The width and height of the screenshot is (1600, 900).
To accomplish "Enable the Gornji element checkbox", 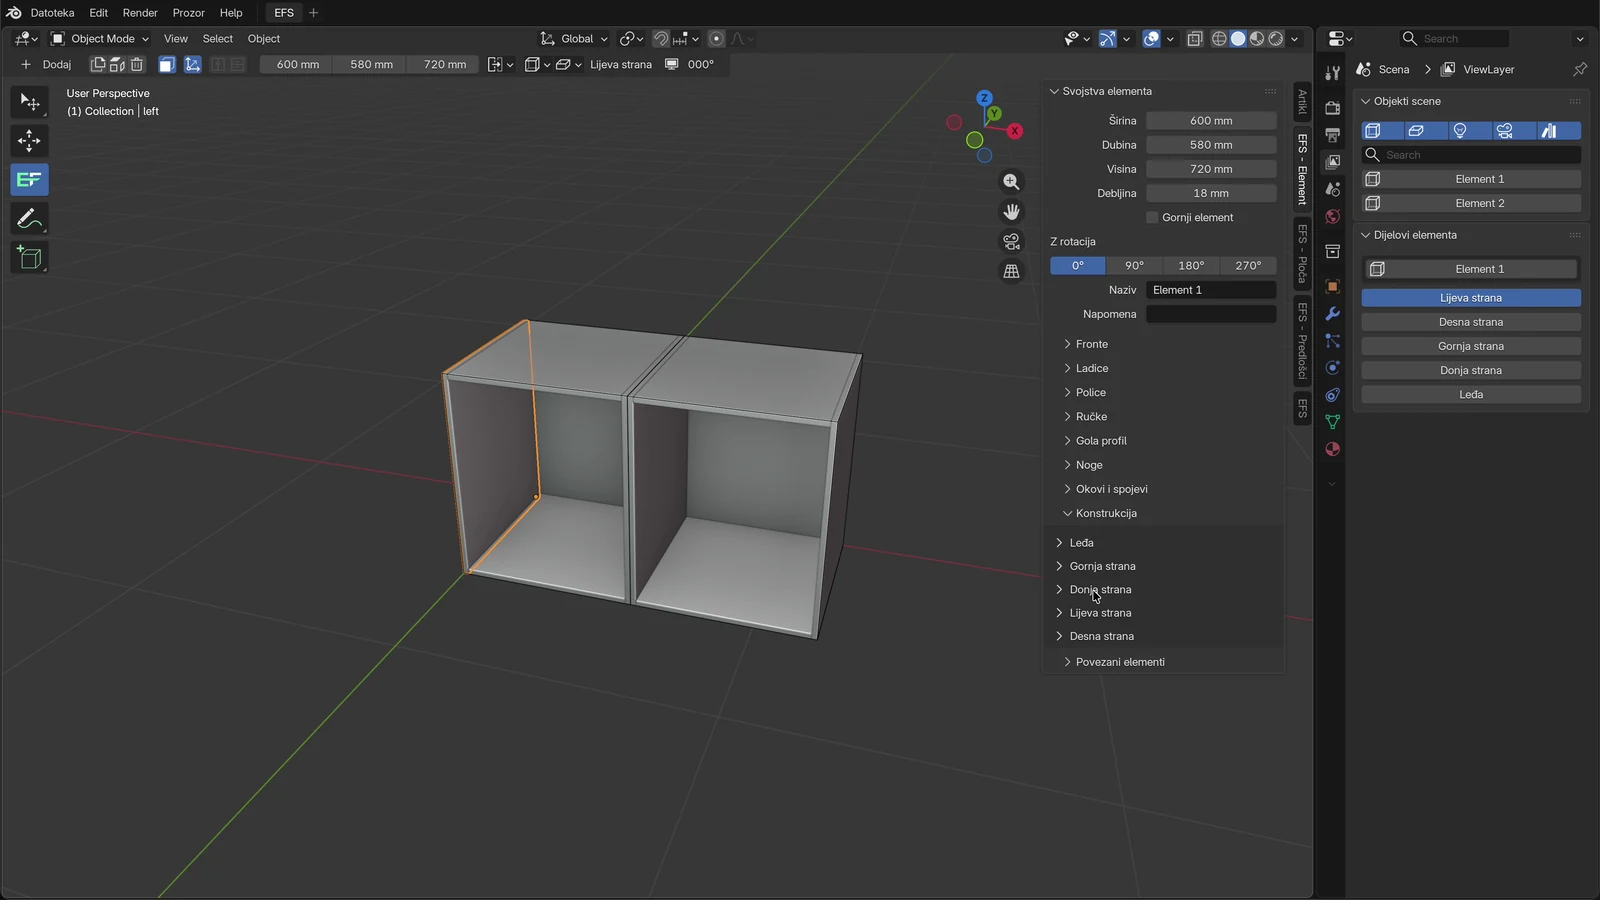I will [1152, 217].
